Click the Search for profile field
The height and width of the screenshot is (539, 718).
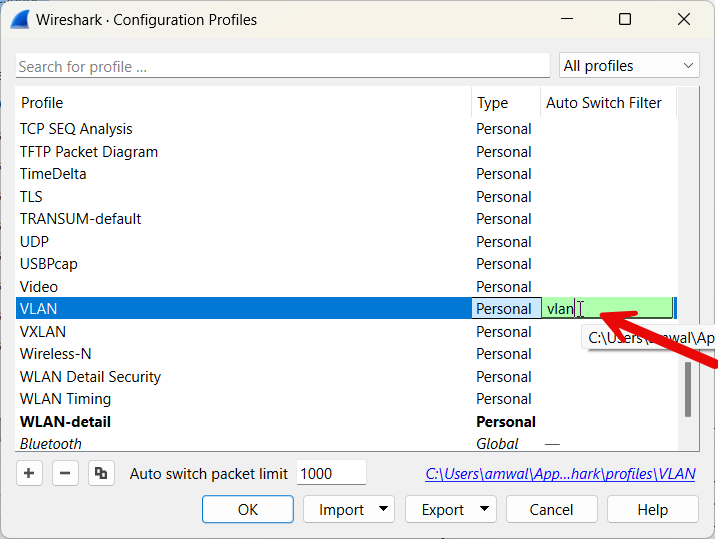pos(282,66)
